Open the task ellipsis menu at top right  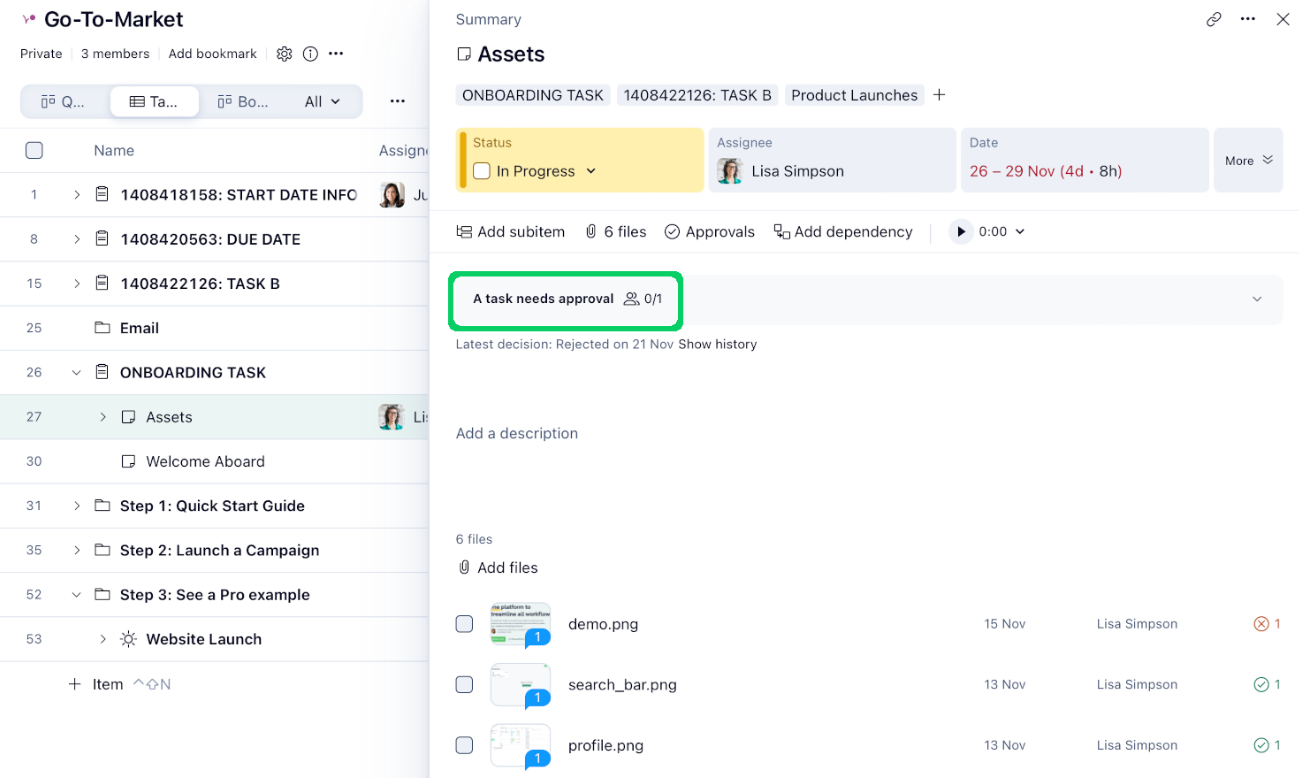(x=1247, y=19)
